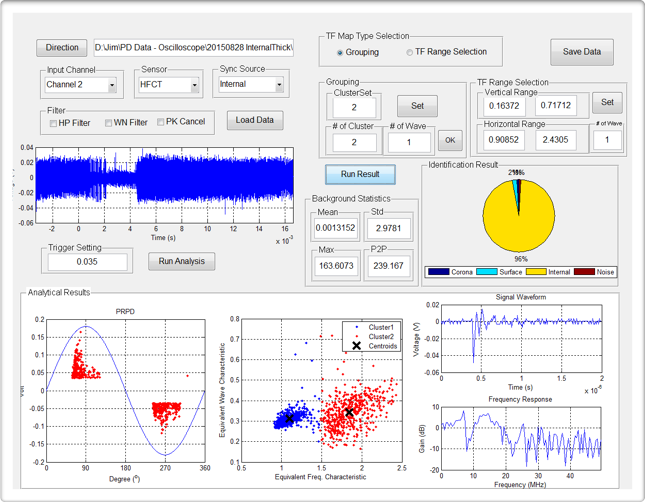
Task: Confirm with the OK button
Action: pyautogui.click(x=449, y=141)
